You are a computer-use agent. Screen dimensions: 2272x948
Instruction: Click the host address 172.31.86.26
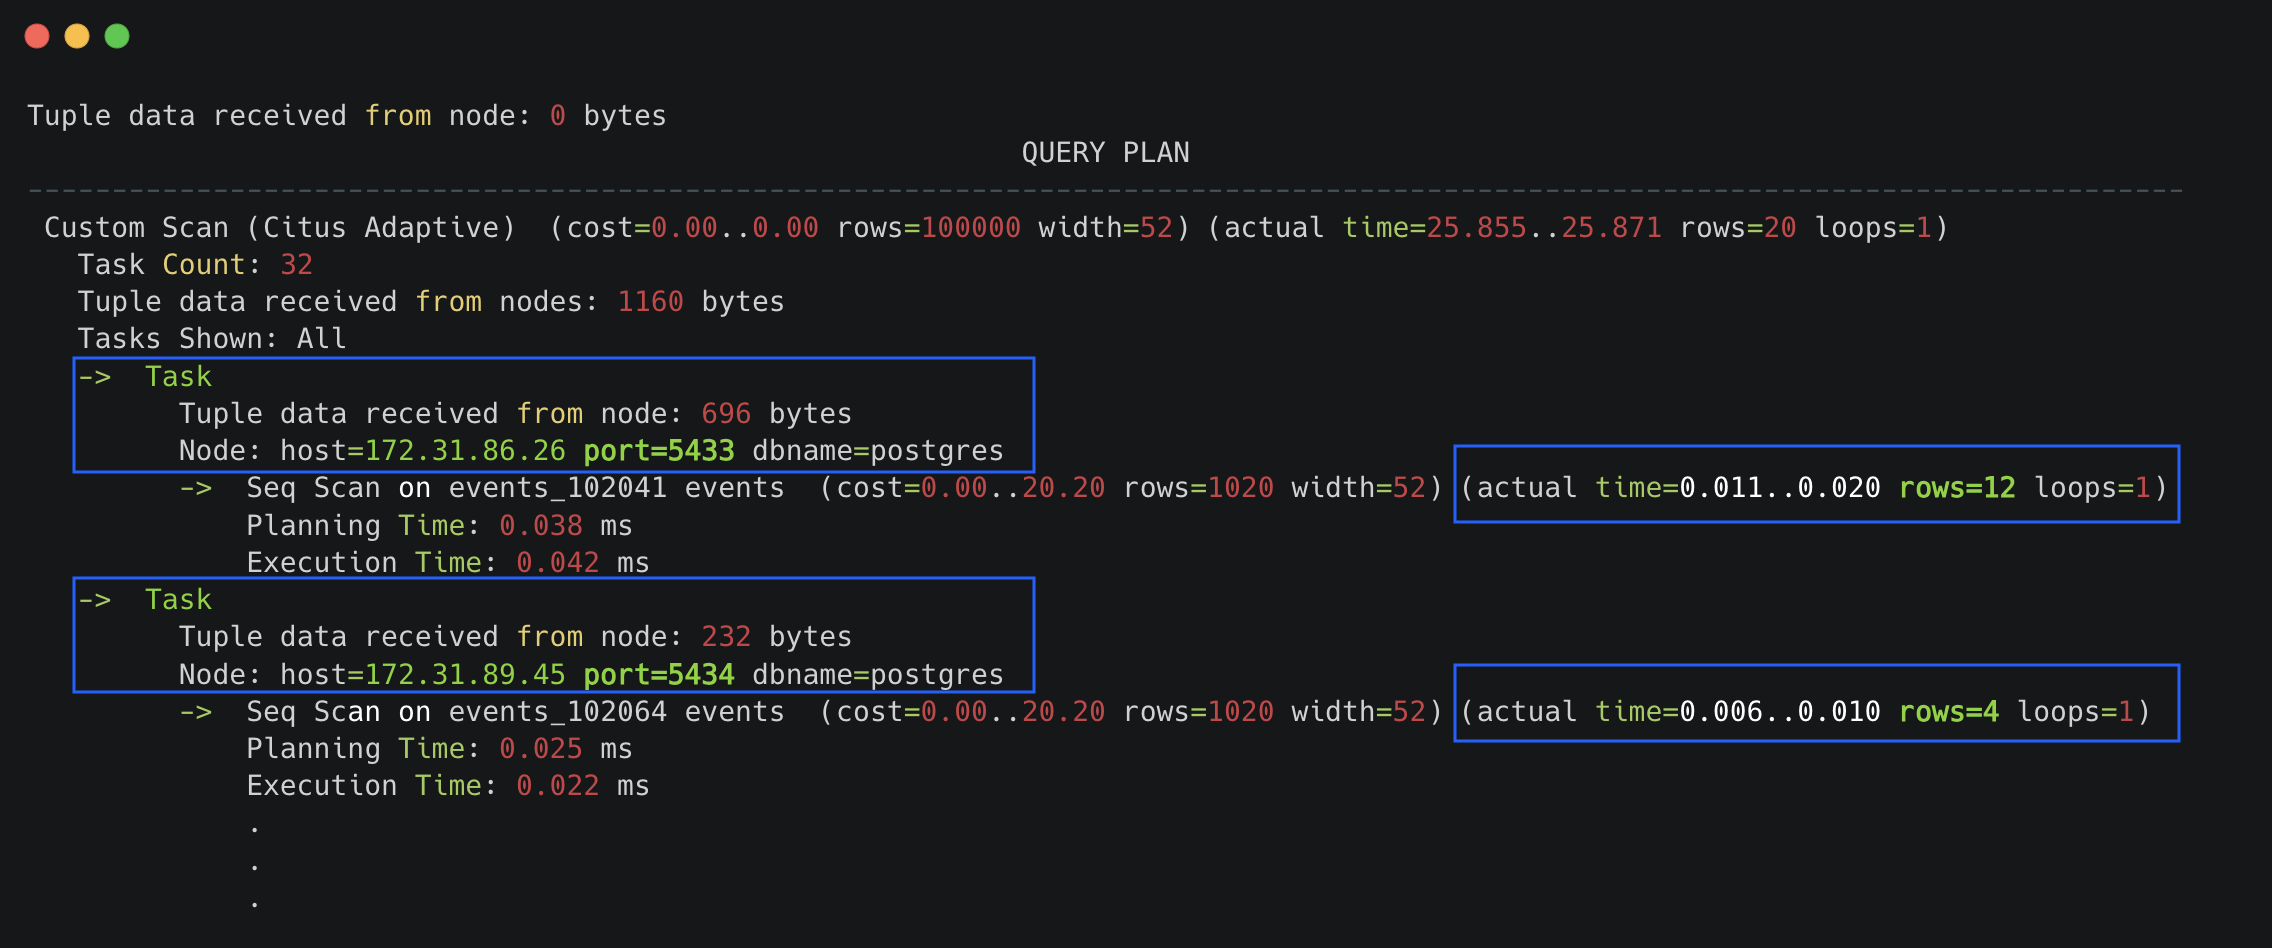pyautogui.click(x=465, y=451)
